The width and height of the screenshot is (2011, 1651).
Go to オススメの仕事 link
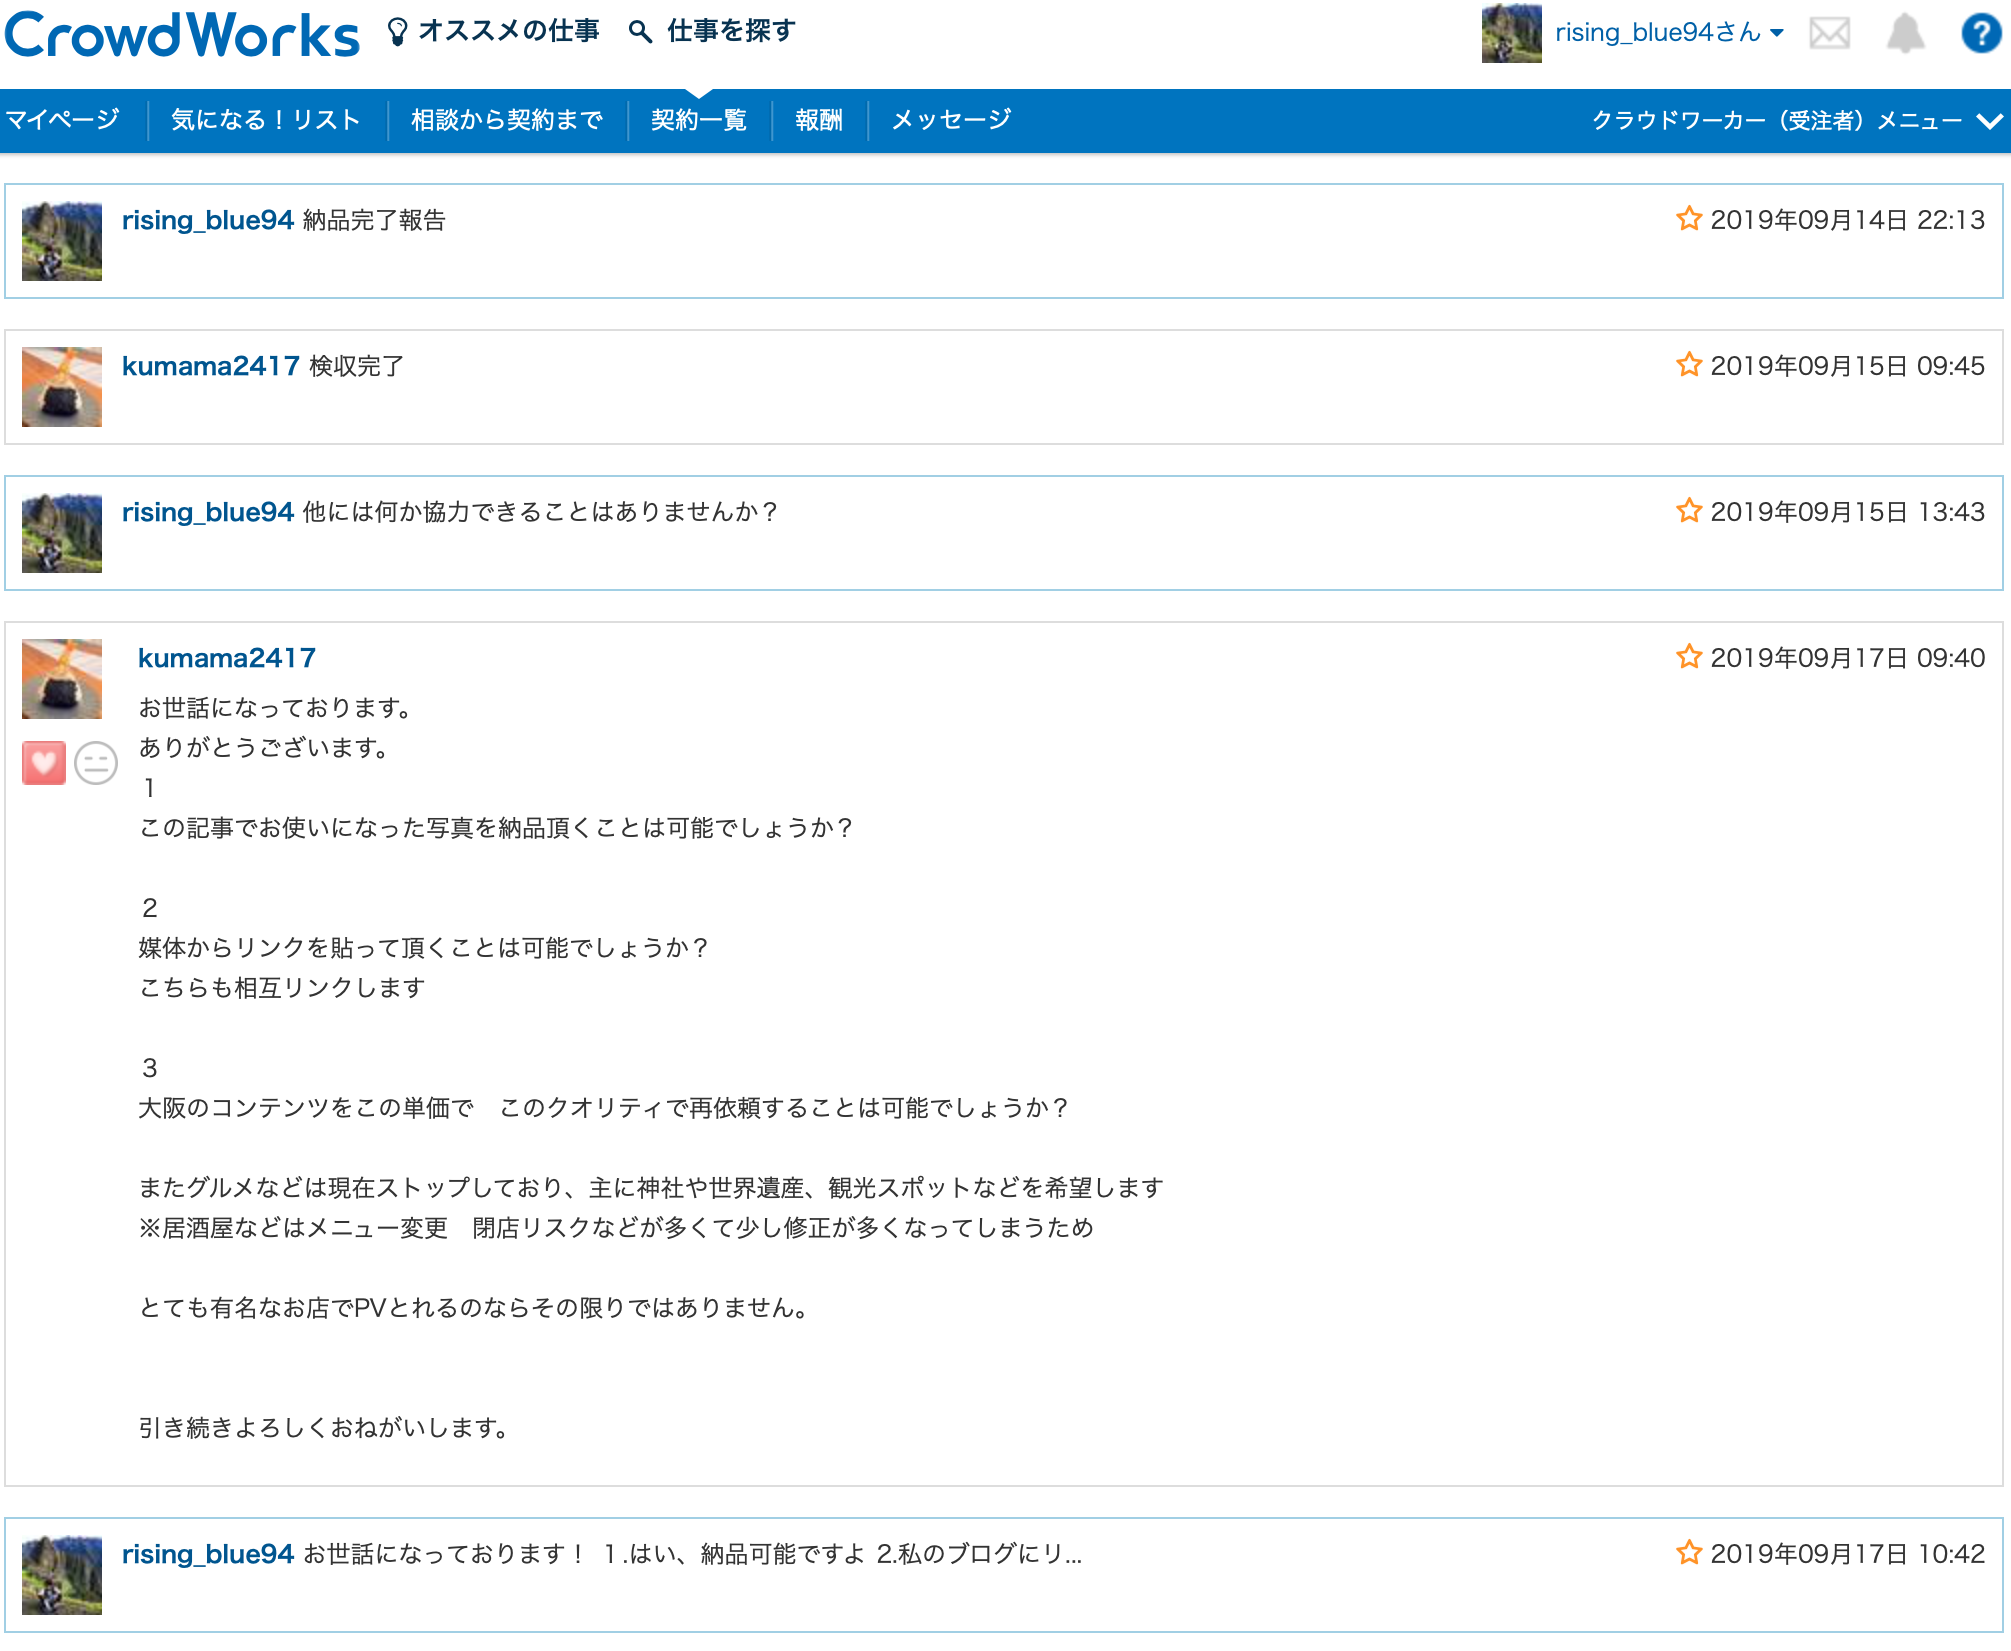(x=509, y=31)
